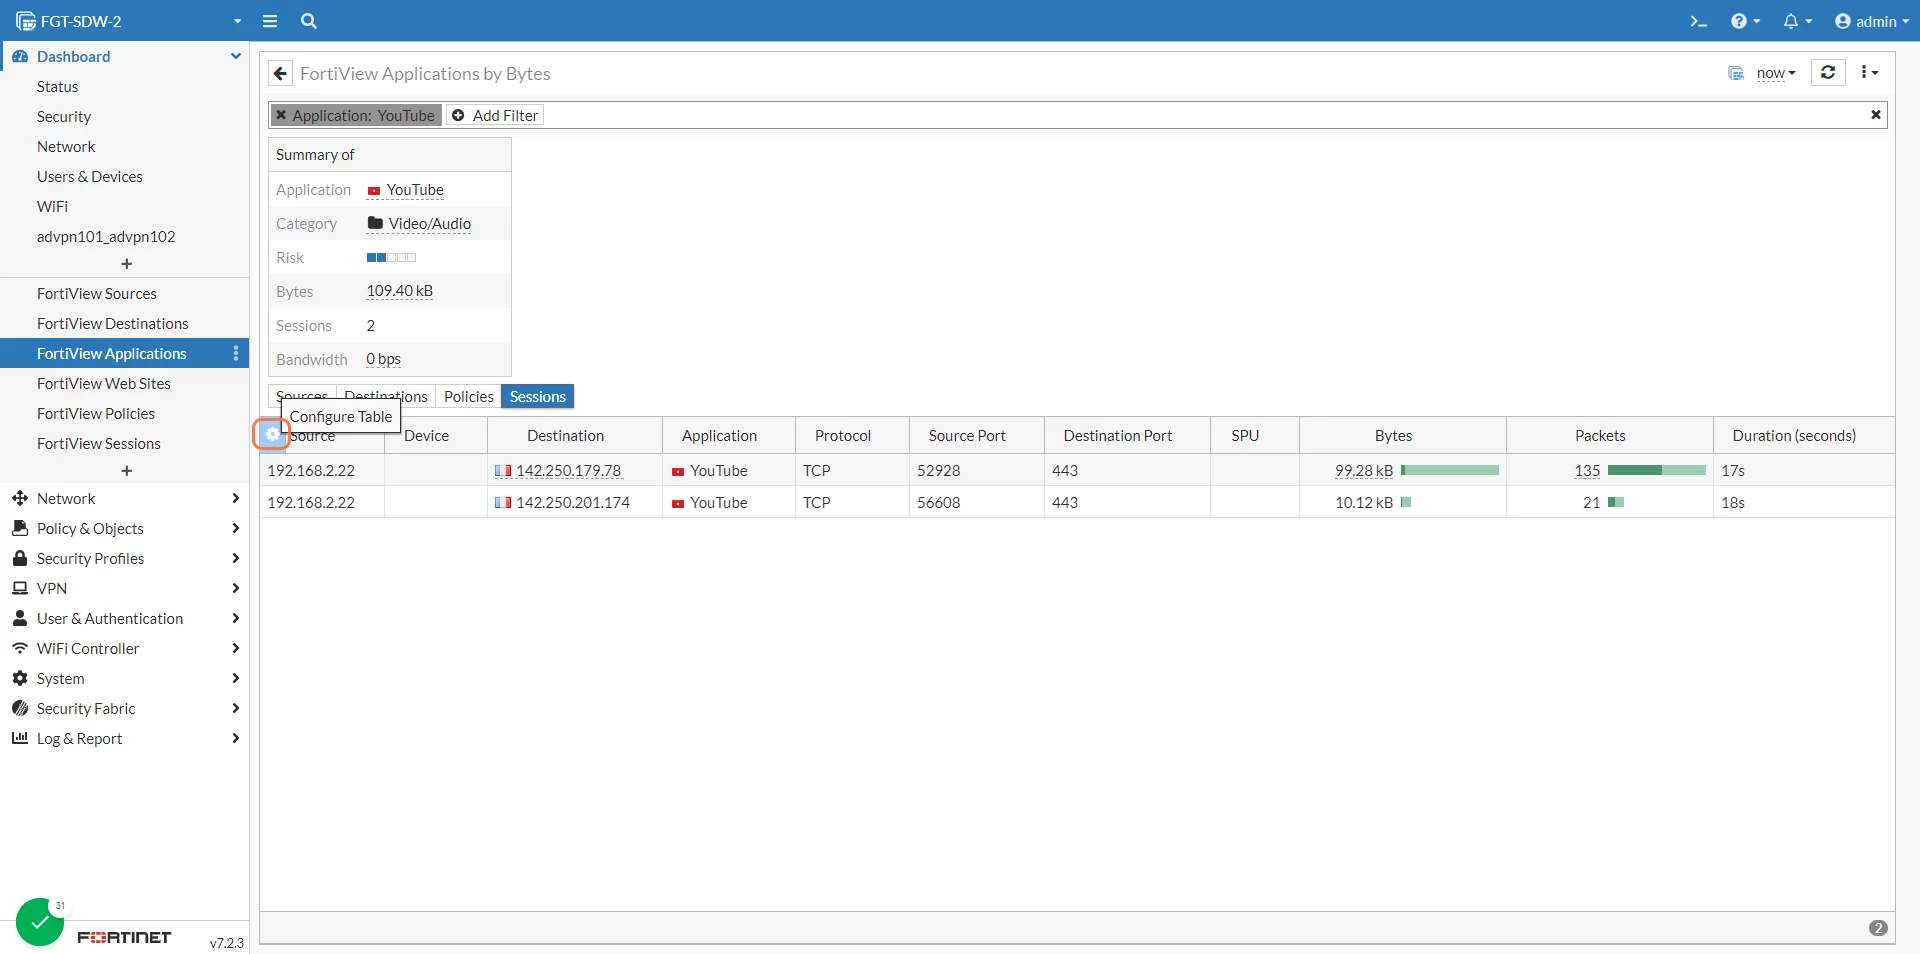
Task: Click the Configure Table gear icon
Action: coord(272,434)
